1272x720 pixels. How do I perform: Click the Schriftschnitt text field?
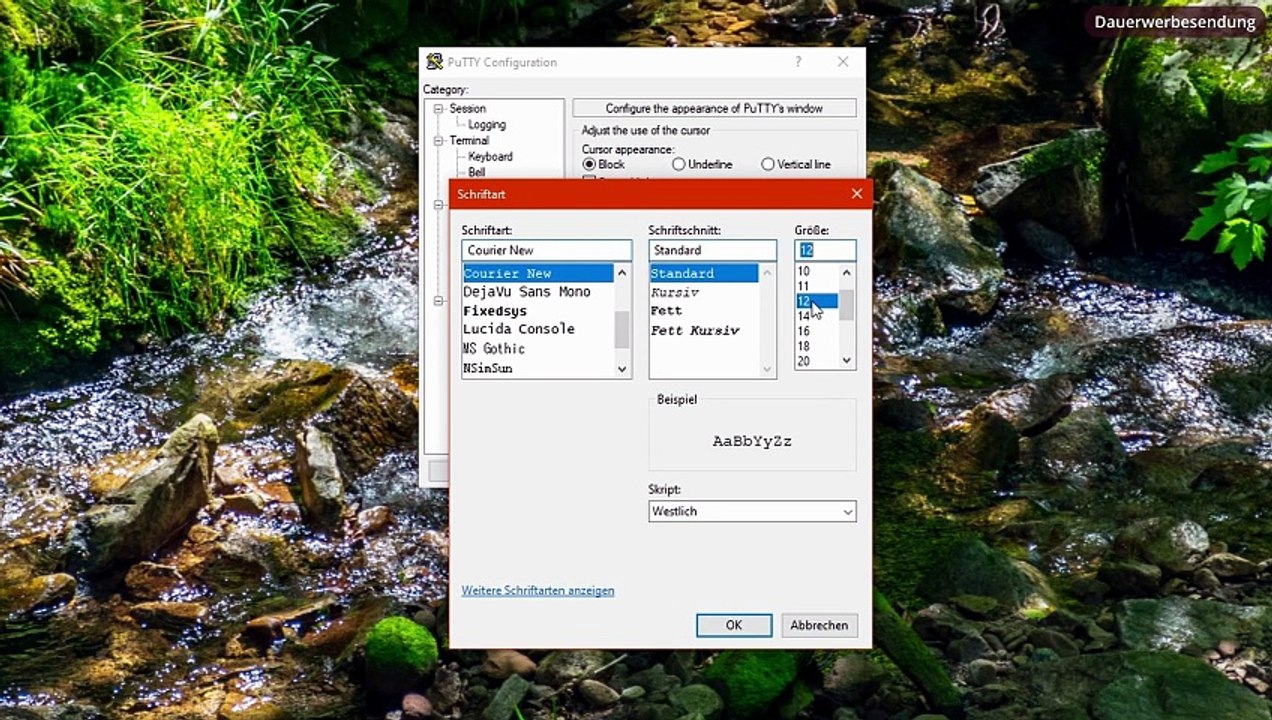(713, 250)
